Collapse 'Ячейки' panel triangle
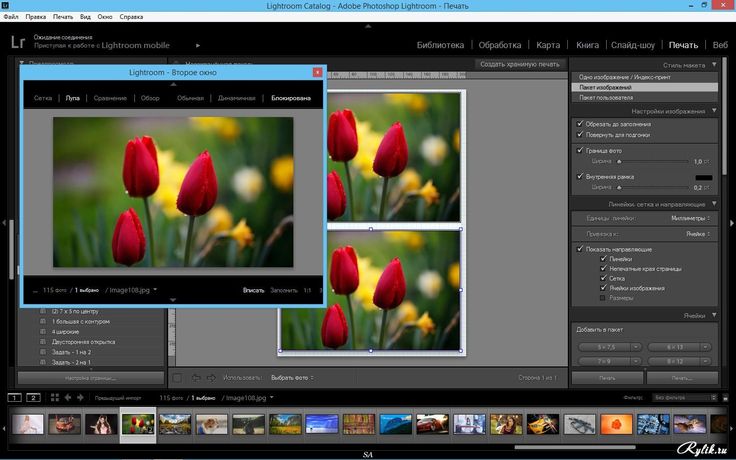Viewport: 736px width, 460px height. tap(714, 315)
